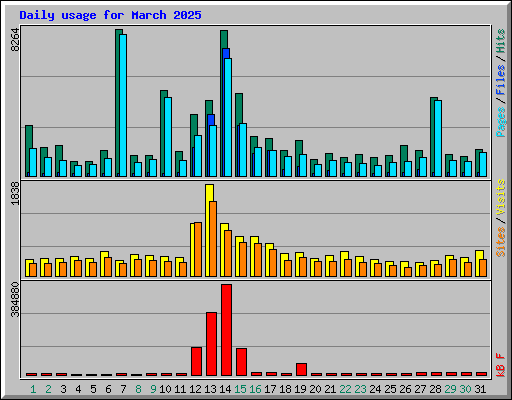Click day label 3 on the x-axis
Viewport: 512px width, 400px height.
click(x=63, y=389)
